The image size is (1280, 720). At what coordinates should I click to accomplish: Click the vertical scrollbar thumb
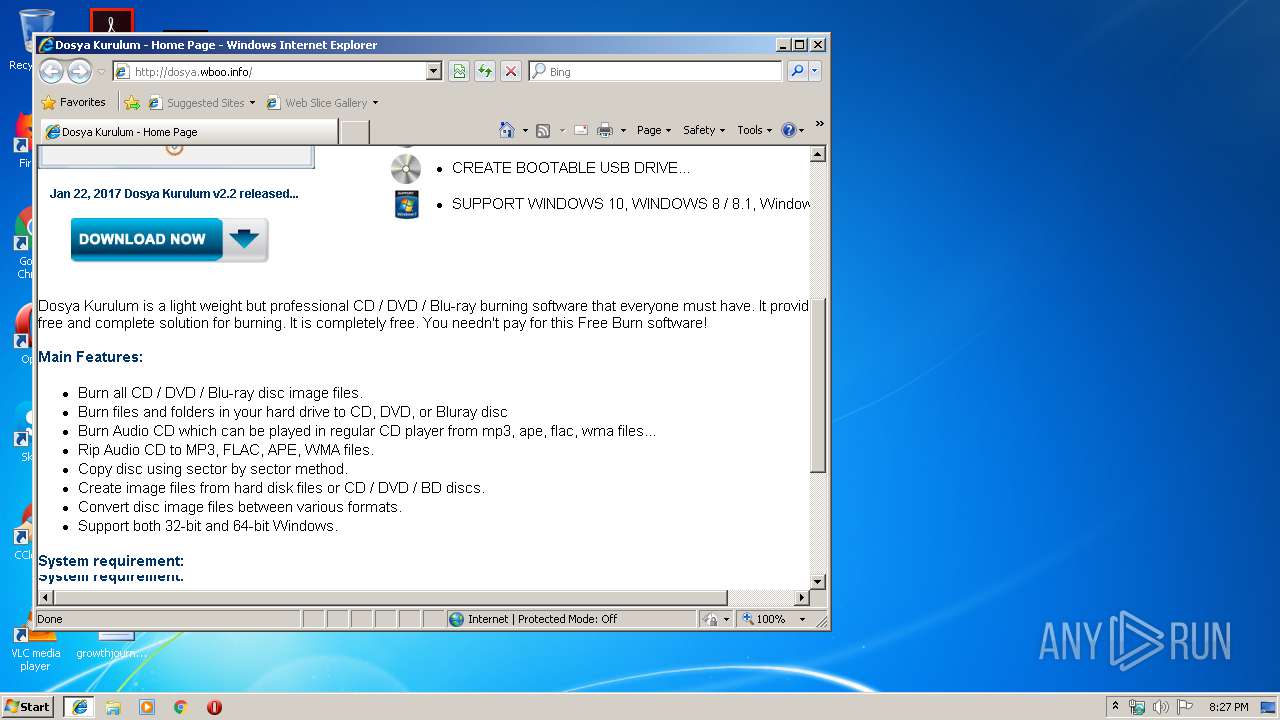click(817, 386)
